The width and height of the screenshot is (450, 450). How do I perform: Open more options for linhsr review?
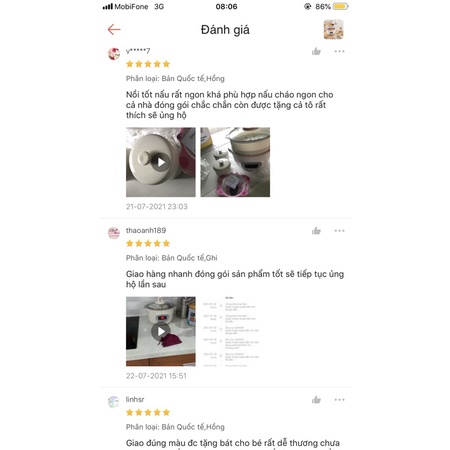pyautogui.click(x=339, y=400)
